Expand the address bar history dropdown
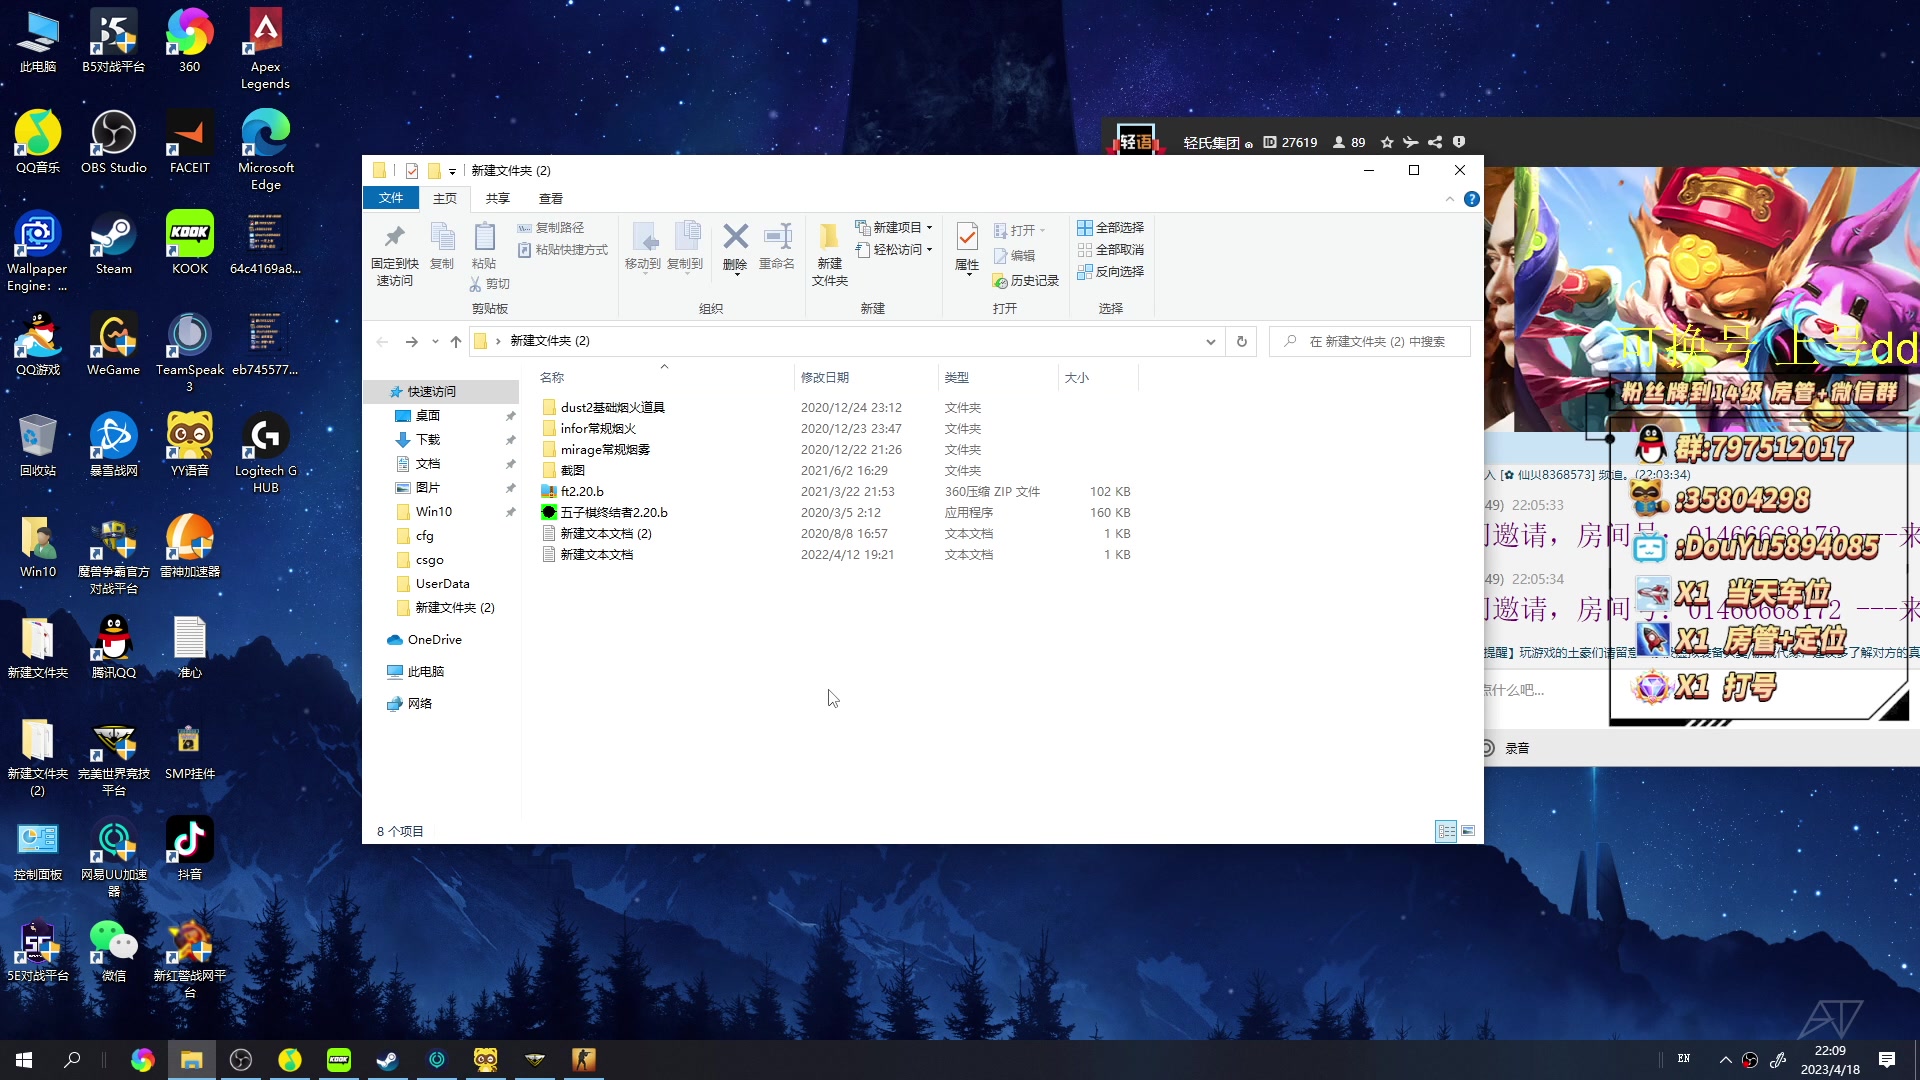 [1211, 342]
